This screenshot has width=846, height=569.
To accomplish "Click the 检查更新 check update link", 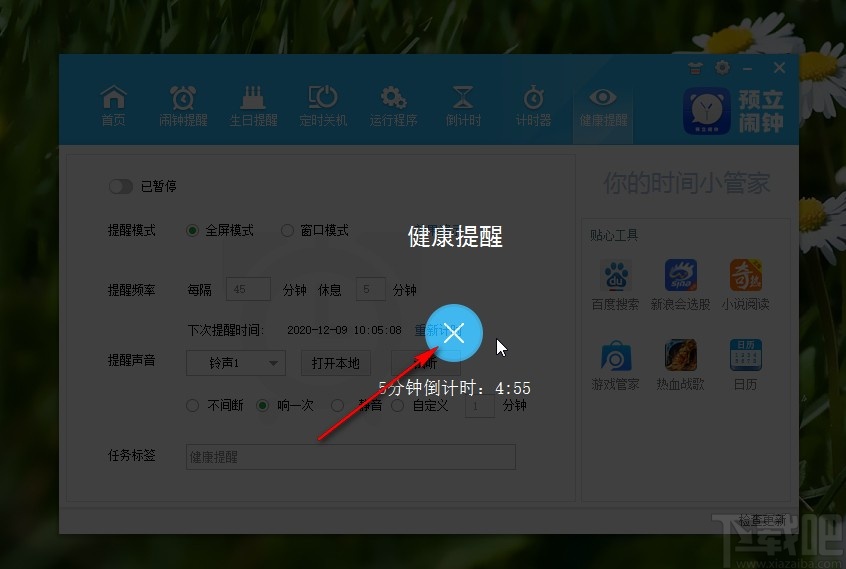I will pyautogui.click(x=762, y=520).
